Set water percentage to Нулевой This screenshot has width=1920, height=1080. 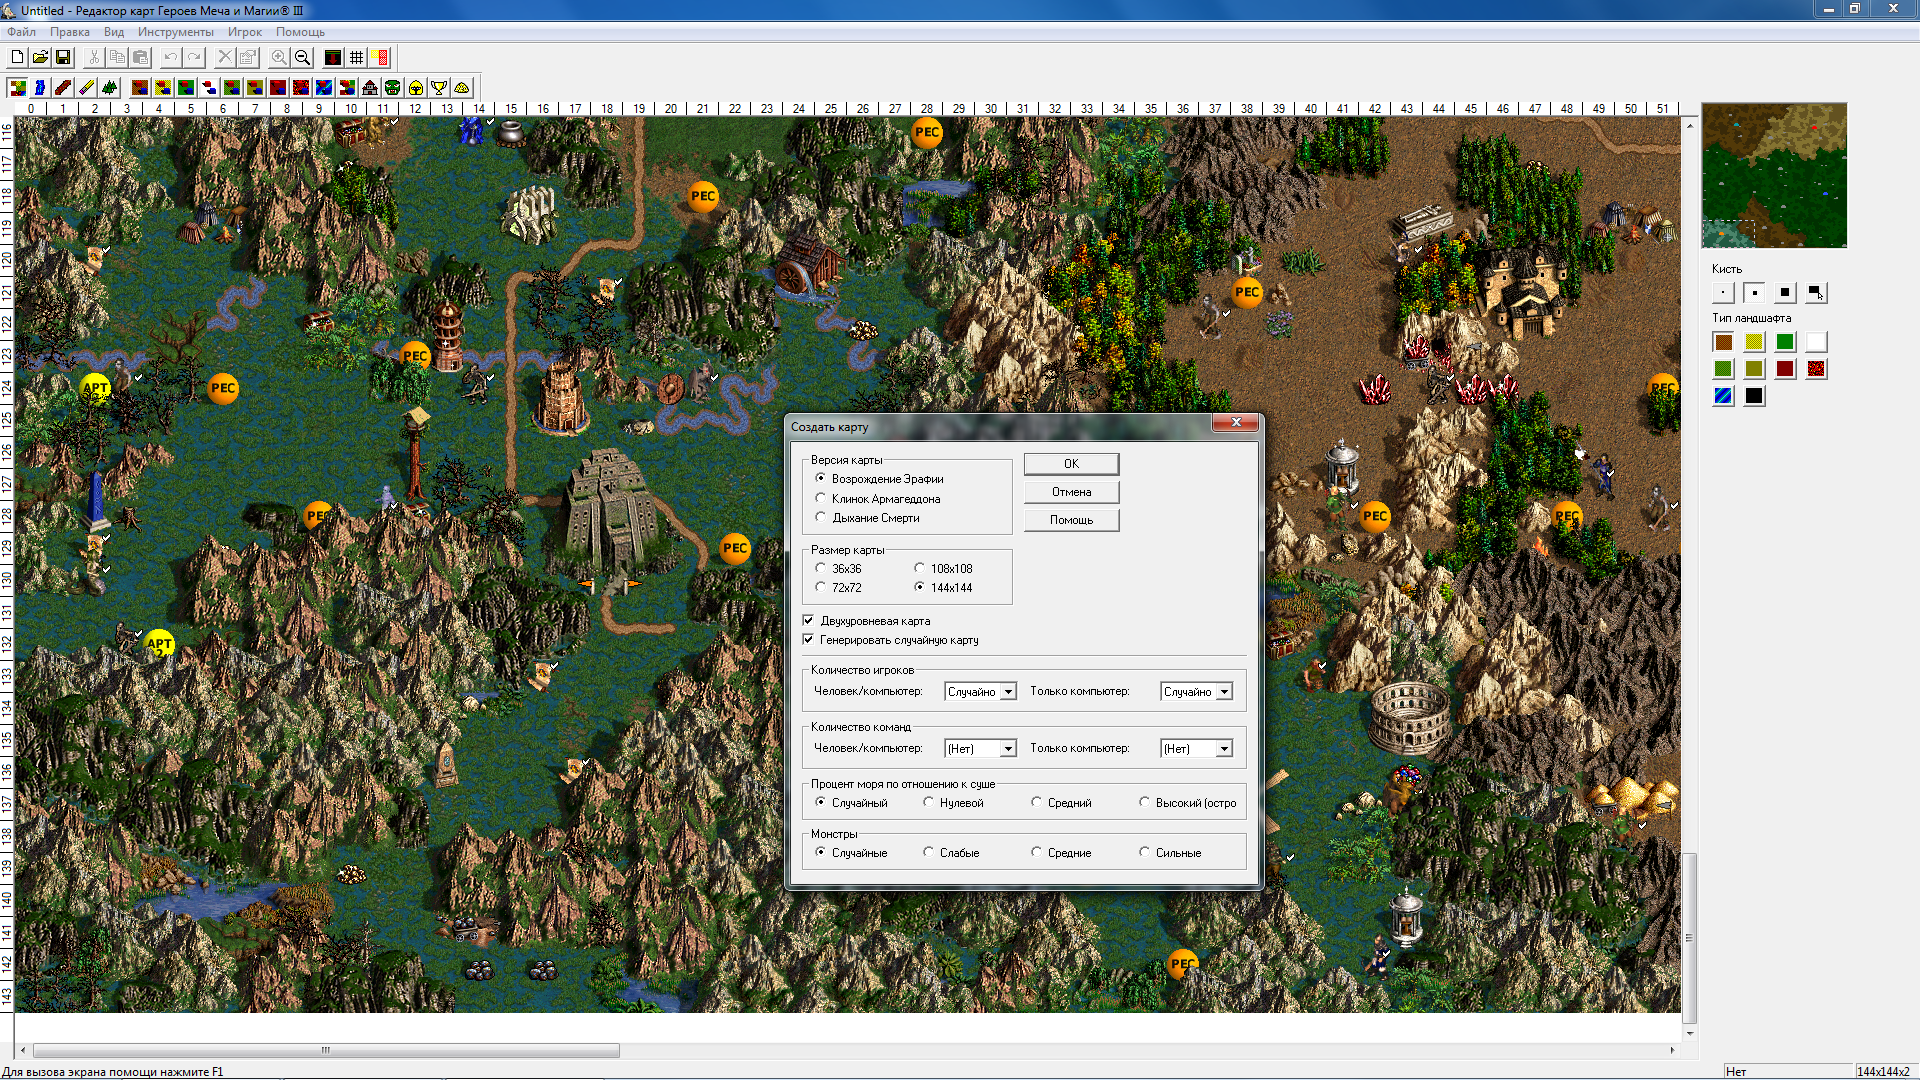coord(953,802)
